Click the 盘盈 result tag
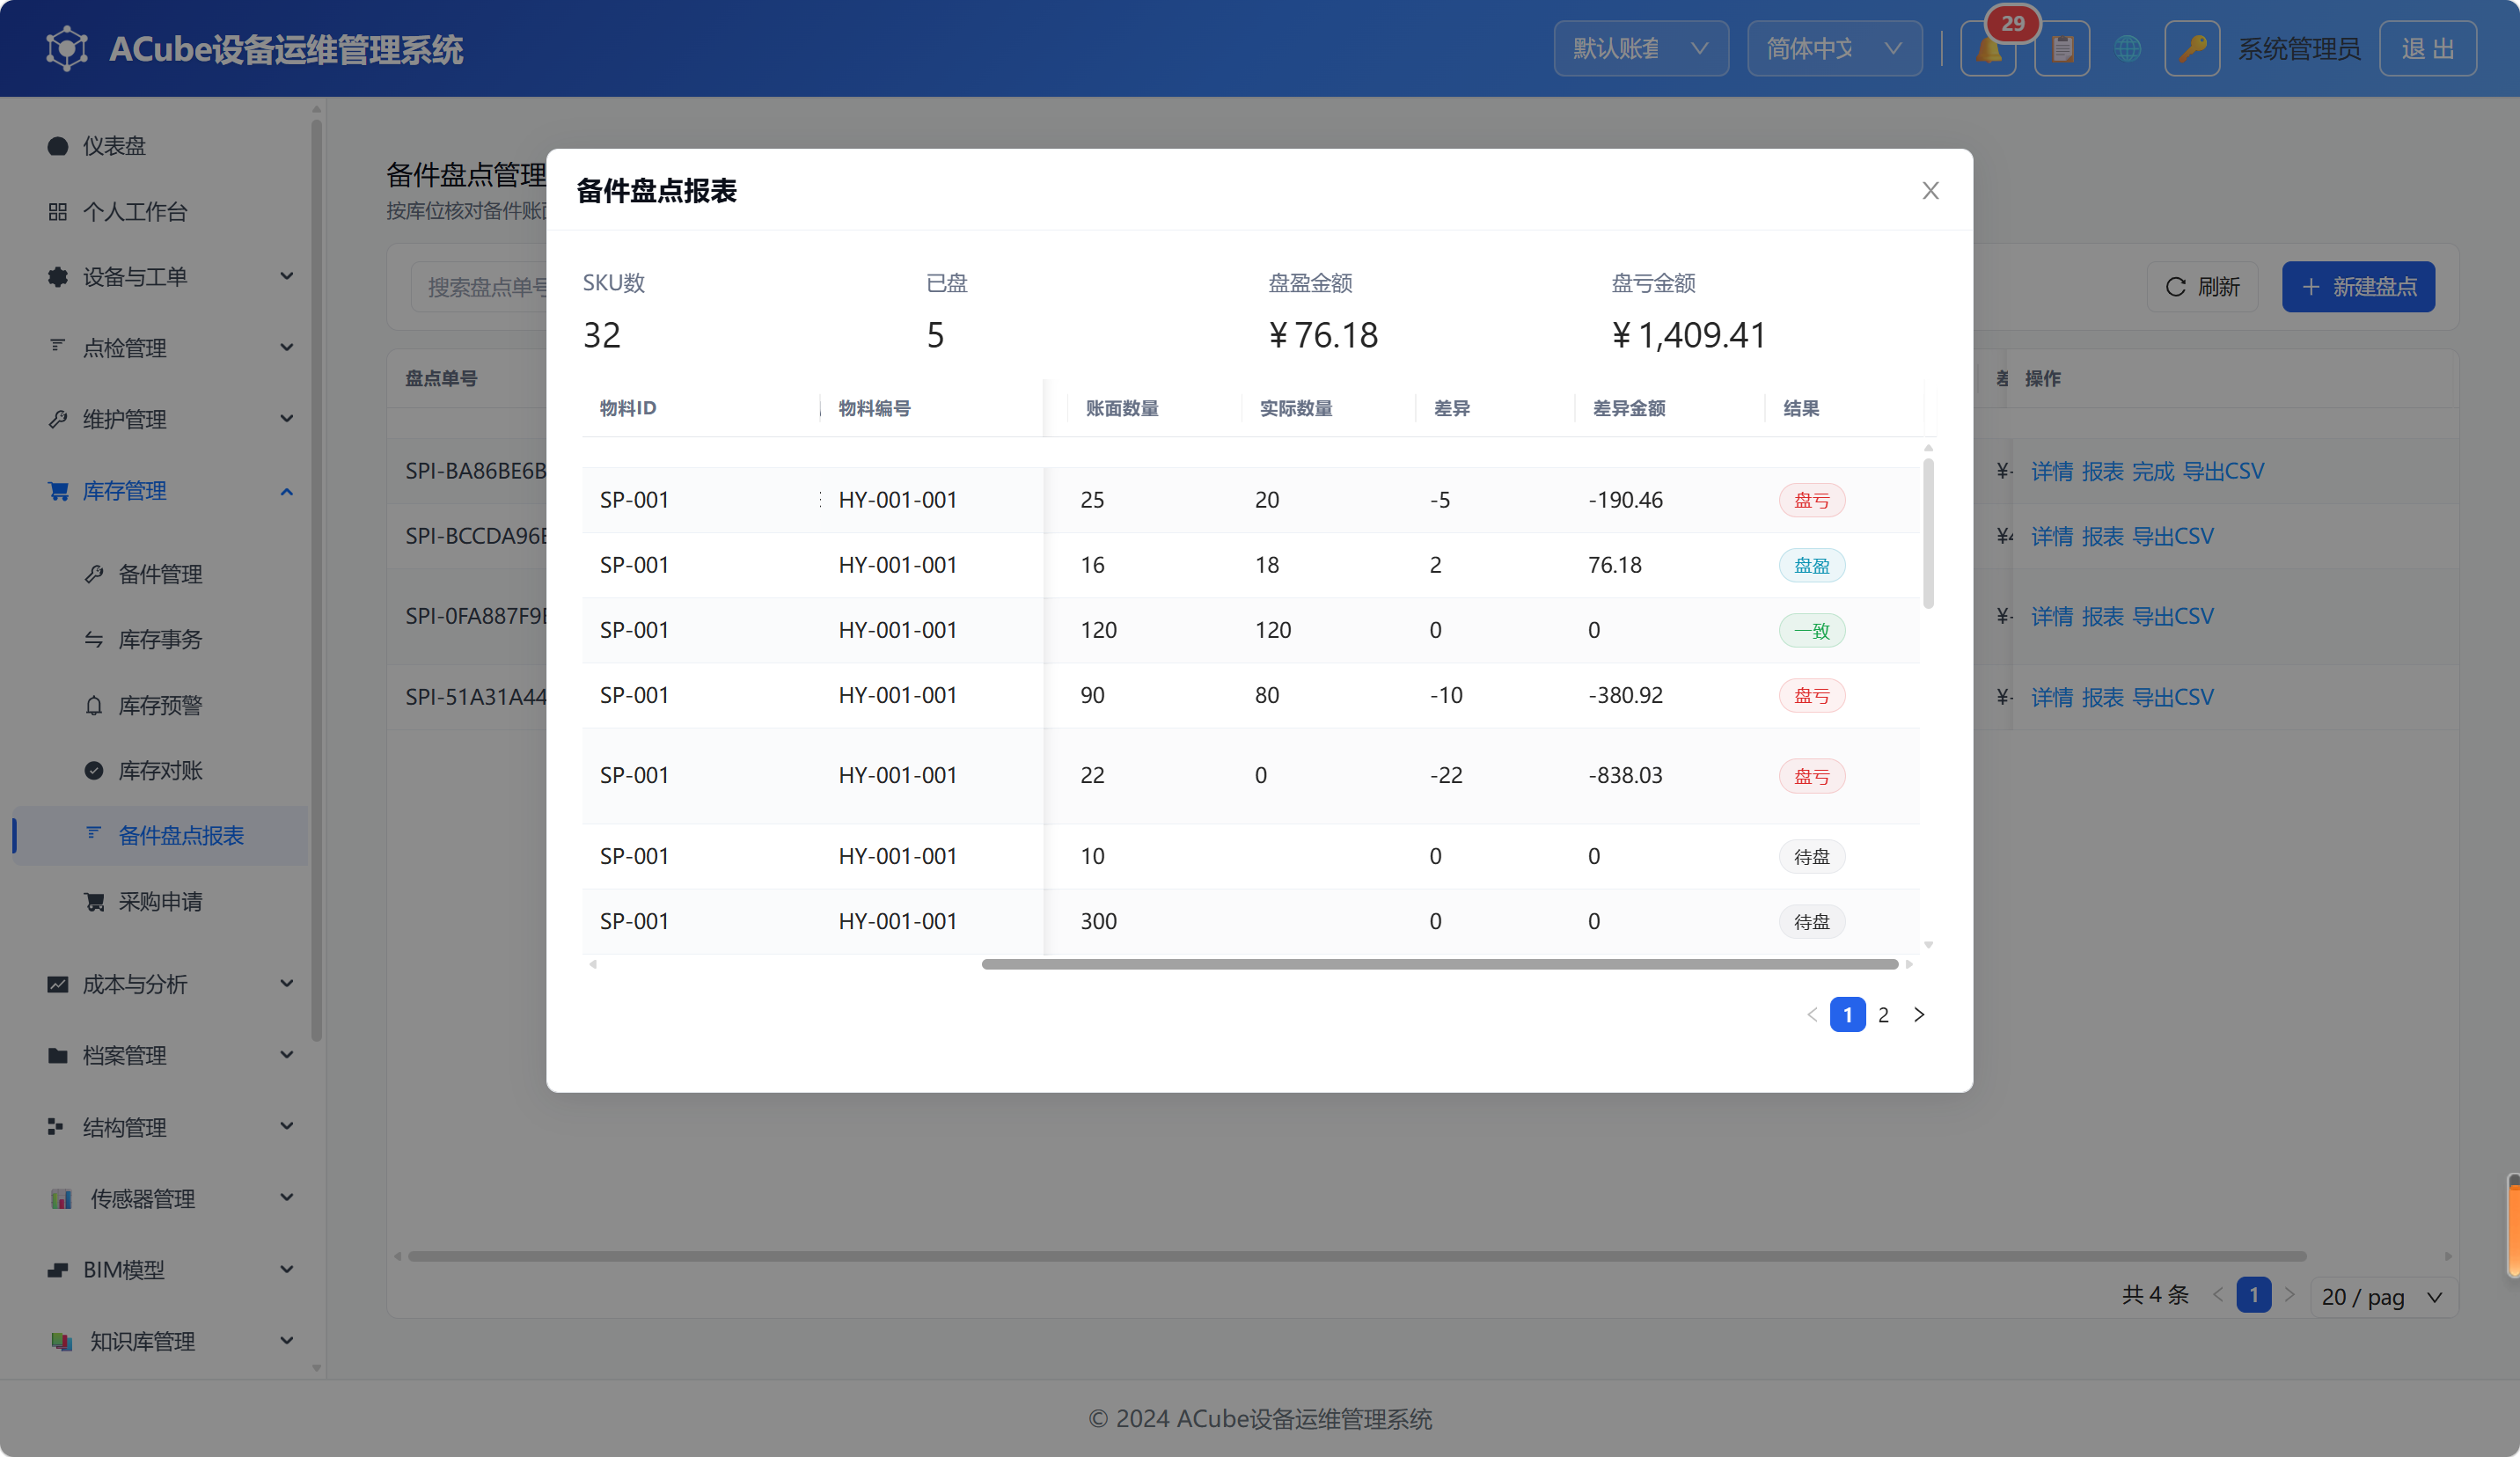The width and height of the screenshot is (2520, 1457). point(1811,565)
